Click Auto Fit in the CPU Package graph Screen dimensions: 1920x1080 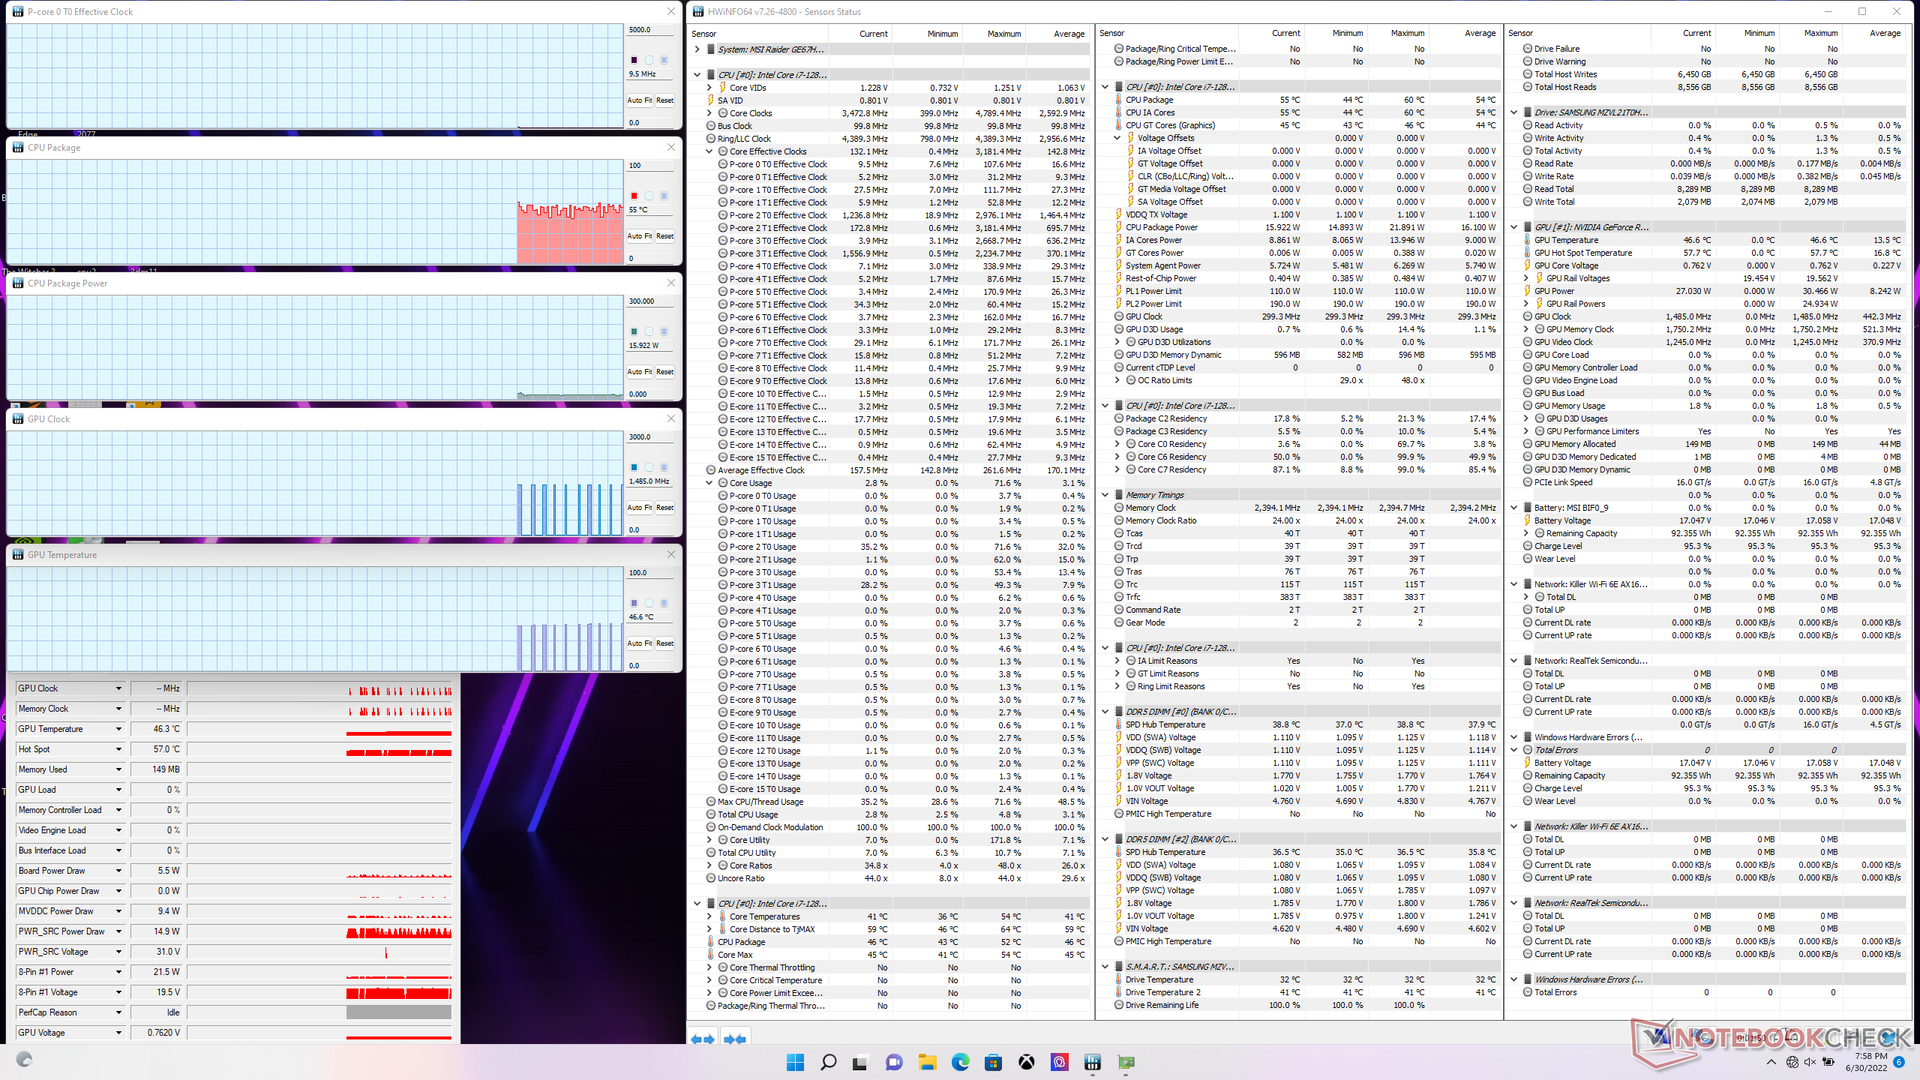click(x=639, y=236)
